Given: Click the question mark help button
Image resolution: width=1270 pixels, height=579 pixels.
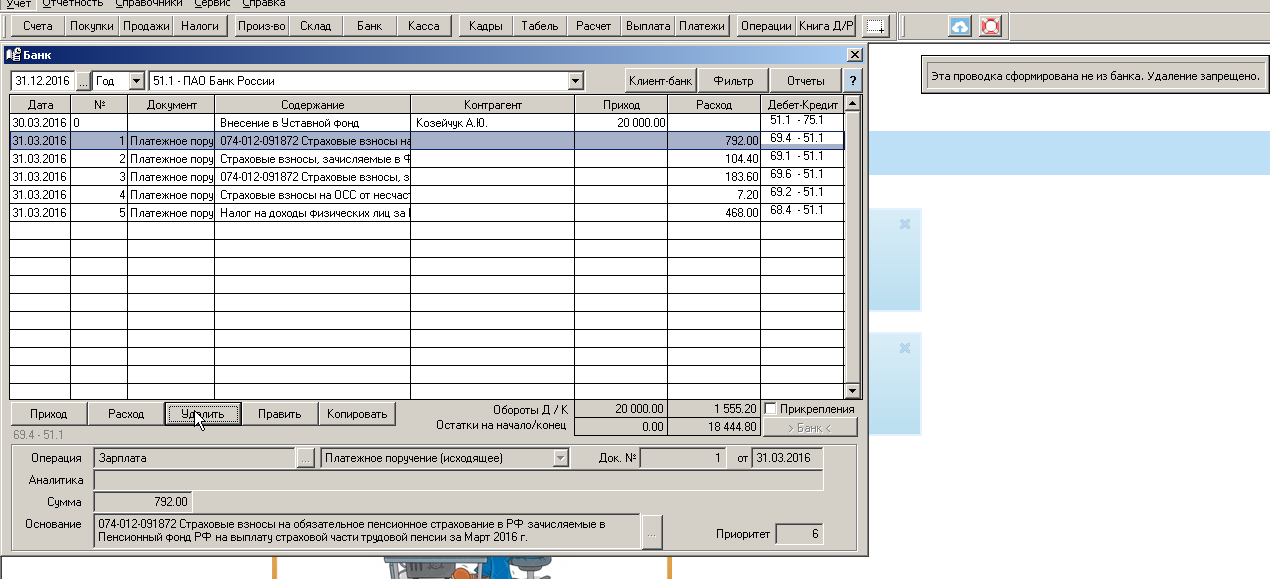Looking at the screenshot, I should click(x=852, y=81).
